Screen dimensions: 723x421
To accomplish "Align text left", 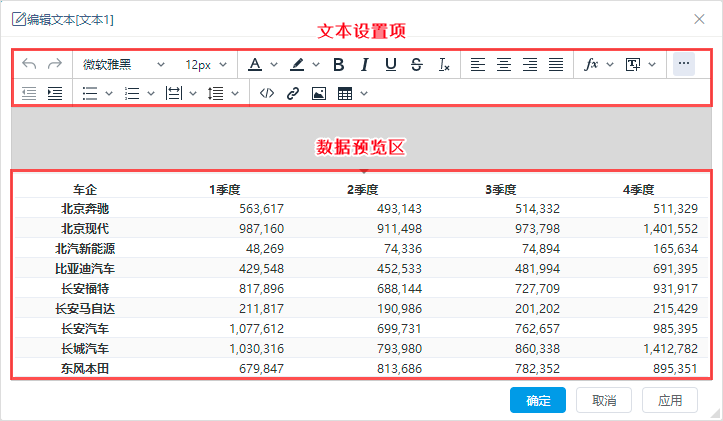I will tap(478, 65).
